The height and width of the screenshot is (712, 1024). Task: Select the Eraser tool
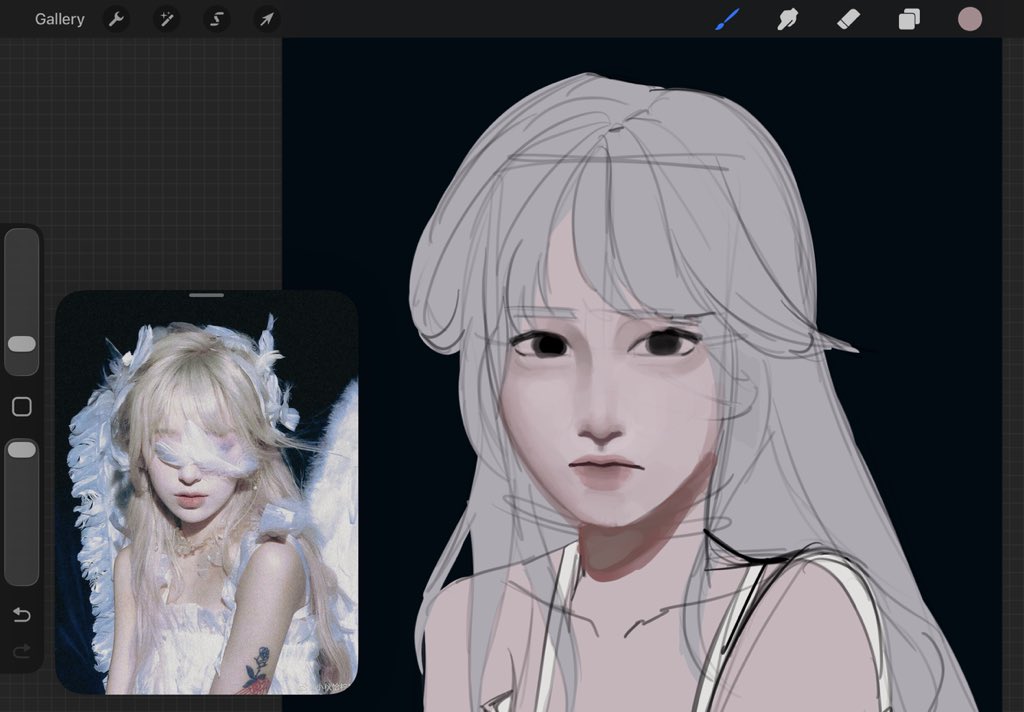848,20
